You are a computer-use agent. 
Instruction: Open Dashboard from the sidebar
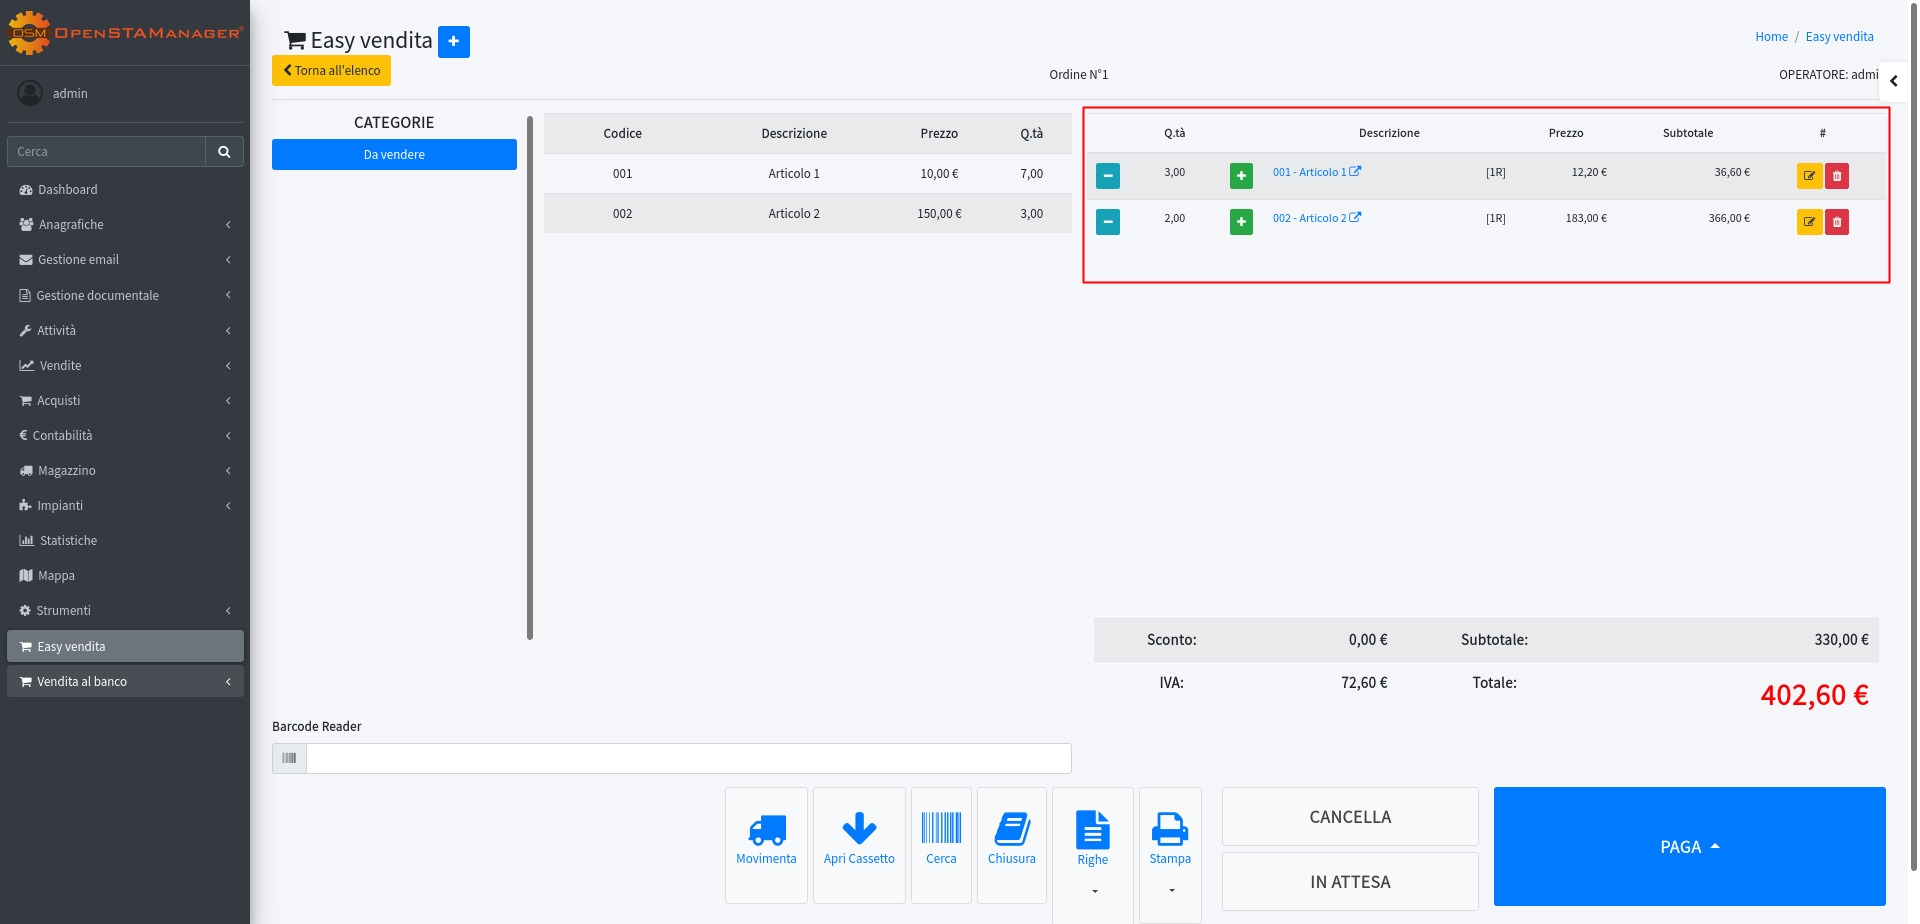pos(68,190)
